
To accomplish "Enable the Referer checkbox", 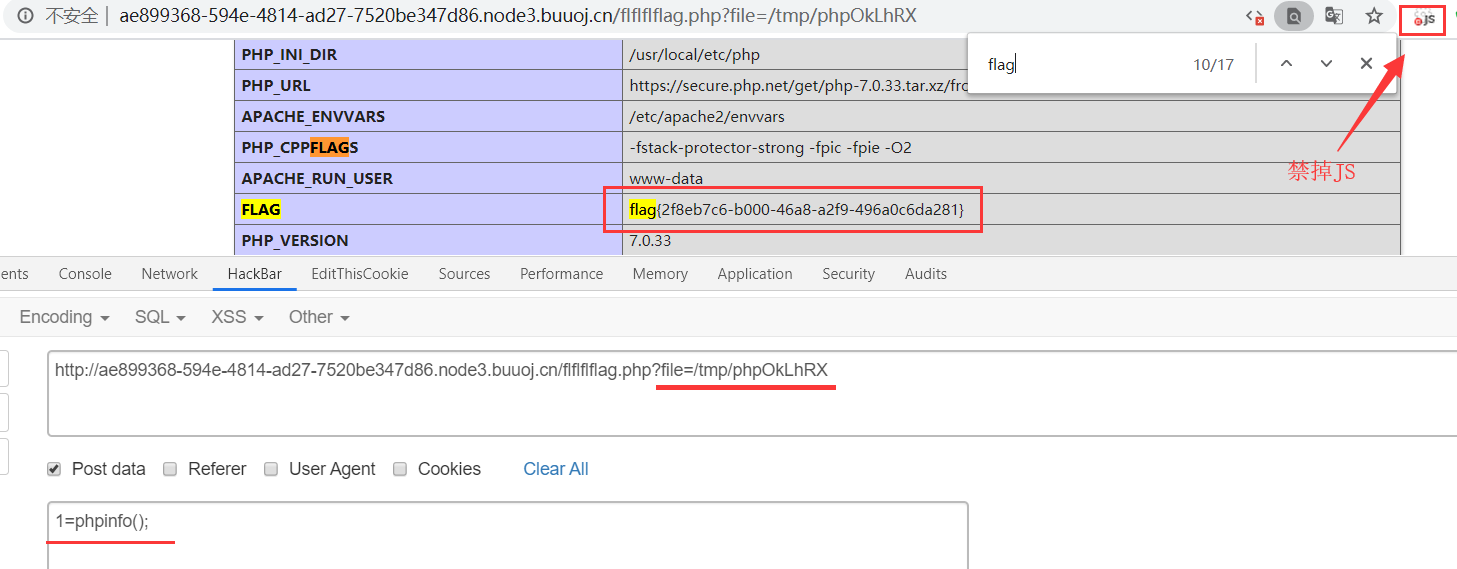I will click(170, 469).
